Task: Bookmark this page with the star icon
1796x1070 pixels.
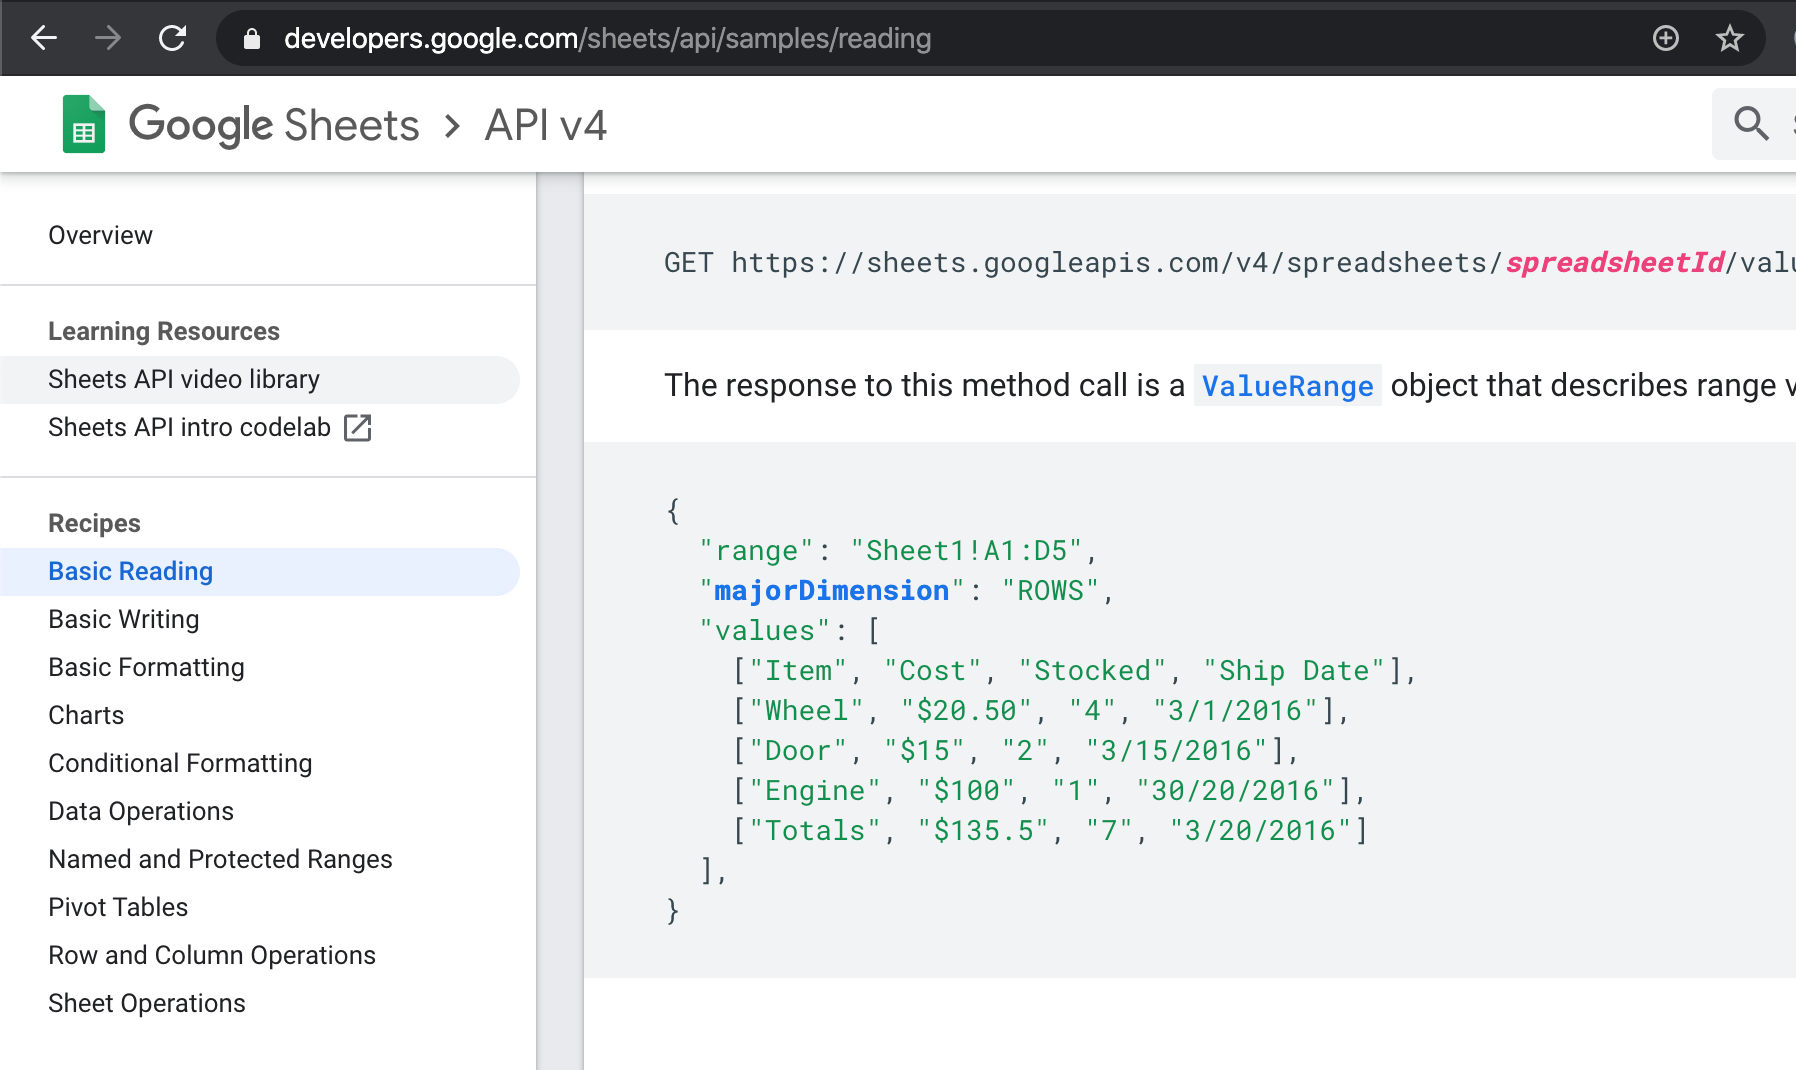Action: pyautogui.click(x=1730, y=38)
